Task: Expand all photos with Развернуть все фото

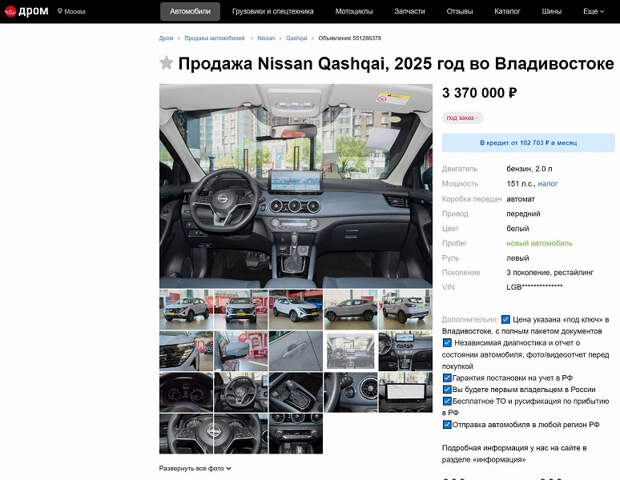Action: 195,468
